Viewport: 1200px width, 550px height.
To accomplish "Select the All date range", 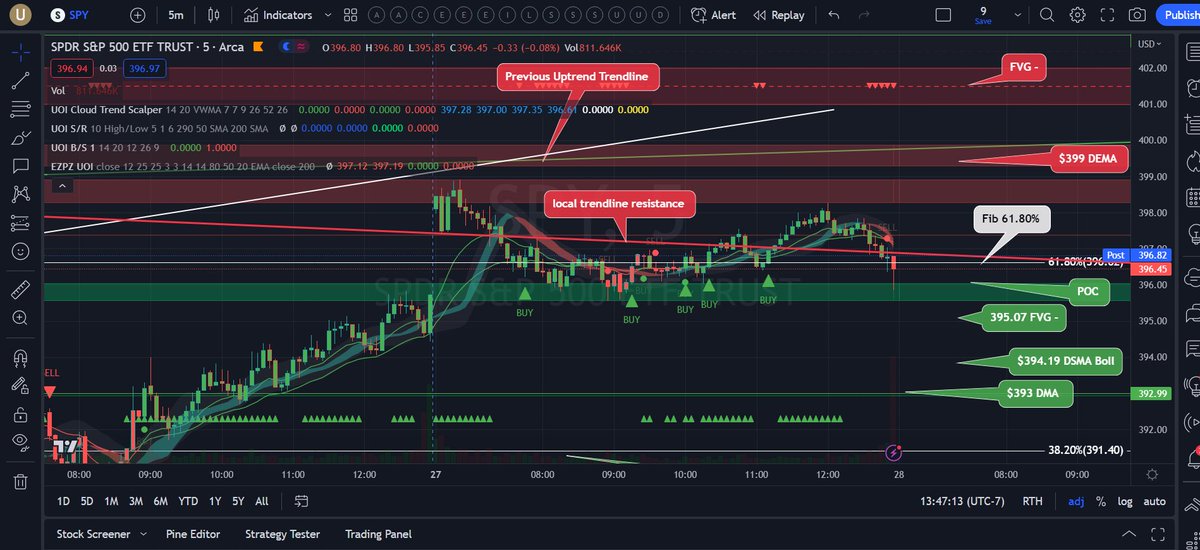I will [262, 501].
